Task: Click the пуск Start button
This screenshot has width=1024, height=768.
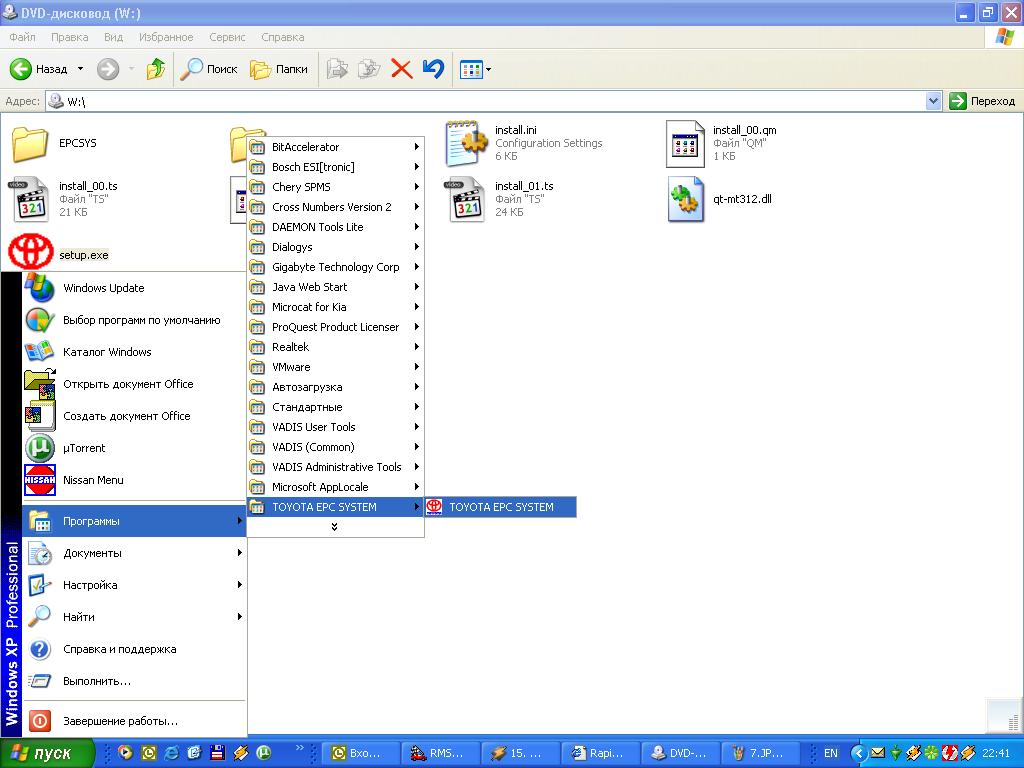Action: [48, 753]
